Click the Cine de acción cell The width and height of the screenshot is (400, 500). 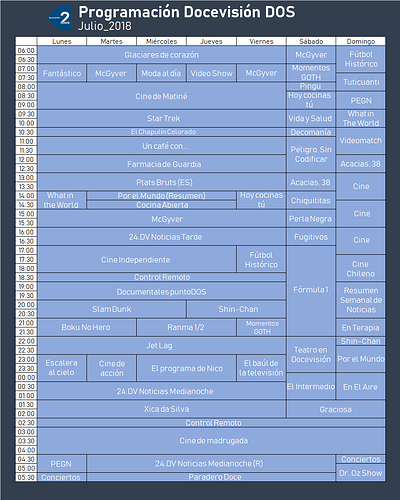(111, 368)
